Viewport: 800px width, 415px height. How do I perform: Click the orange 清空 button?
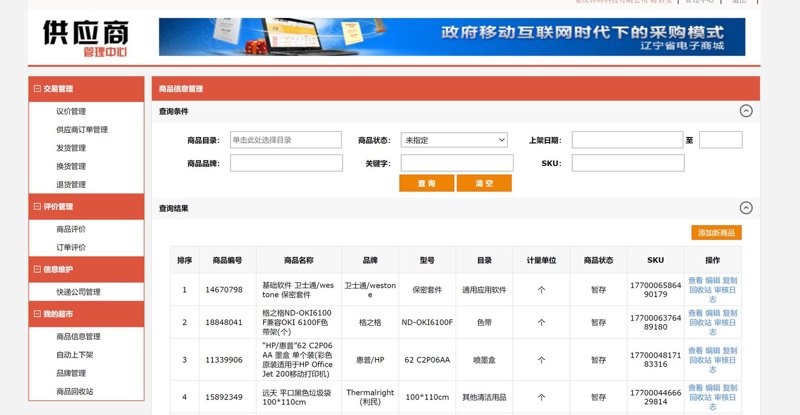click(x=484, y=183)
